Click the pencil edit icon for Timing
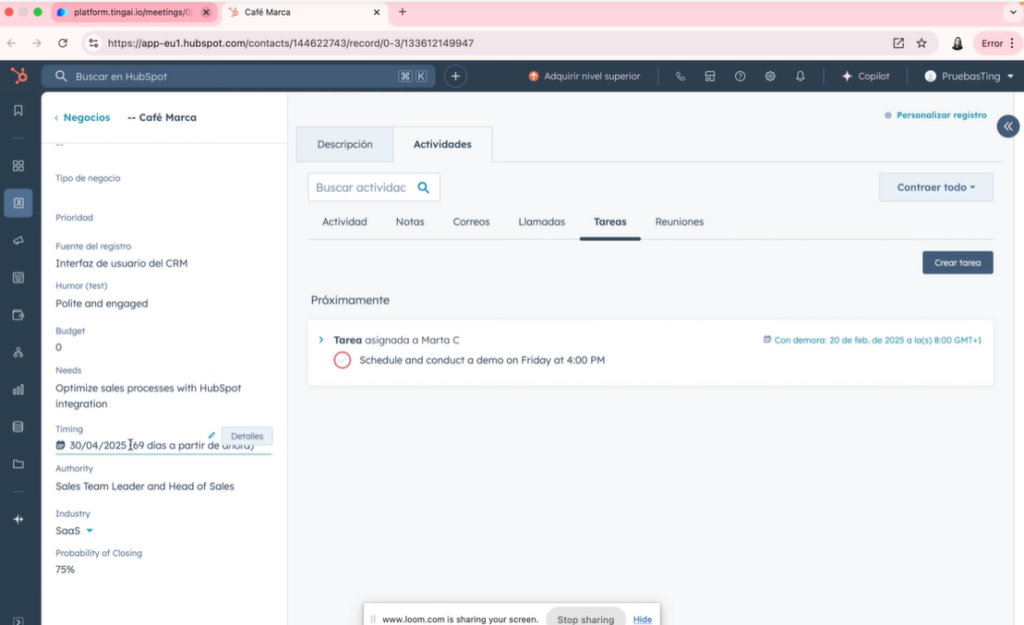Screen dimensions: 1024x625 212,435
